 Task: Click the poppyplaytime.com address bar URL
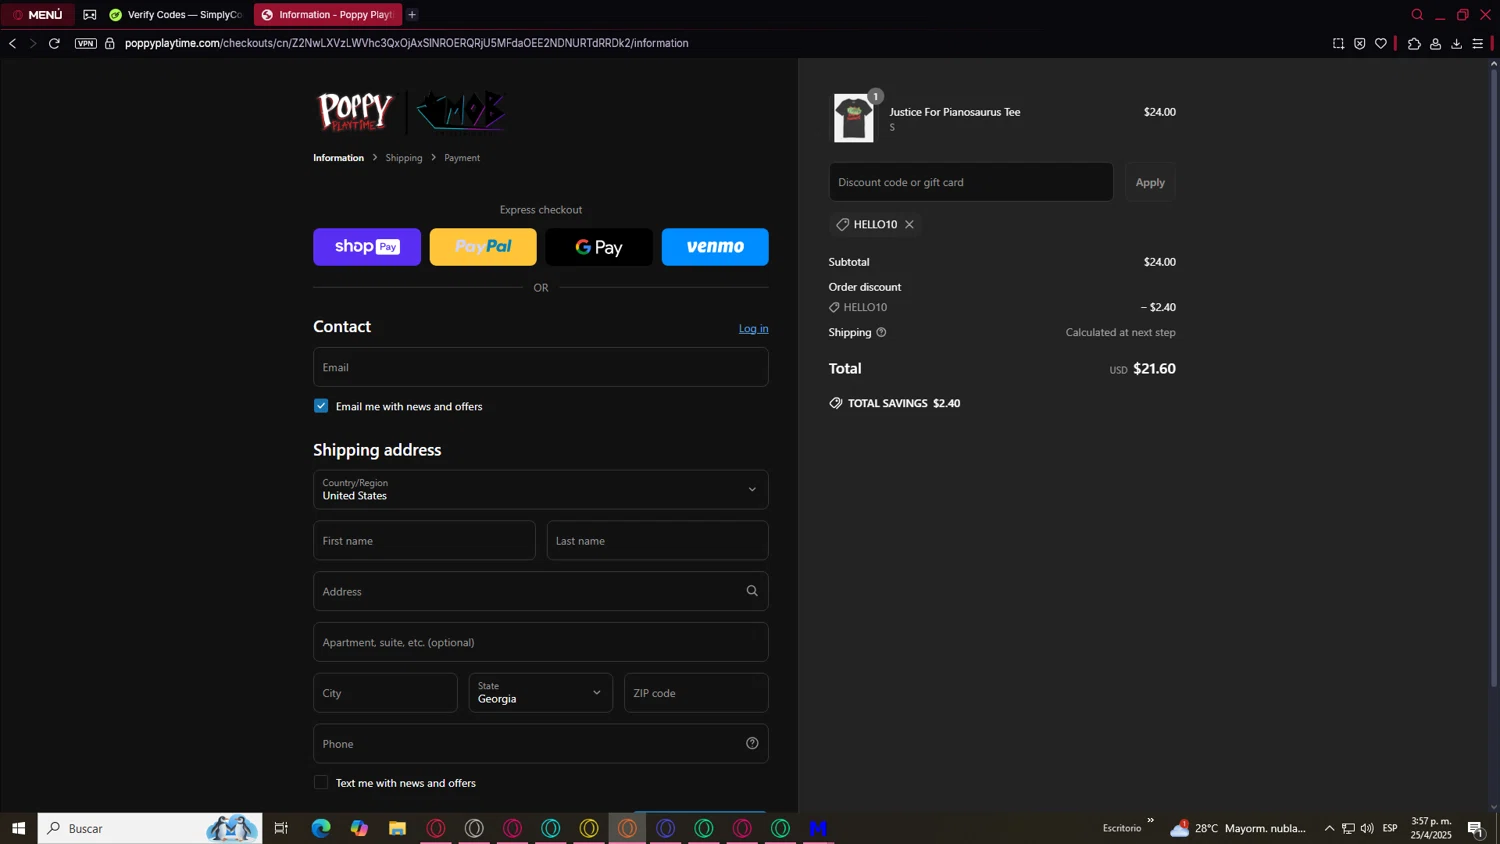[x=406, y=44]
